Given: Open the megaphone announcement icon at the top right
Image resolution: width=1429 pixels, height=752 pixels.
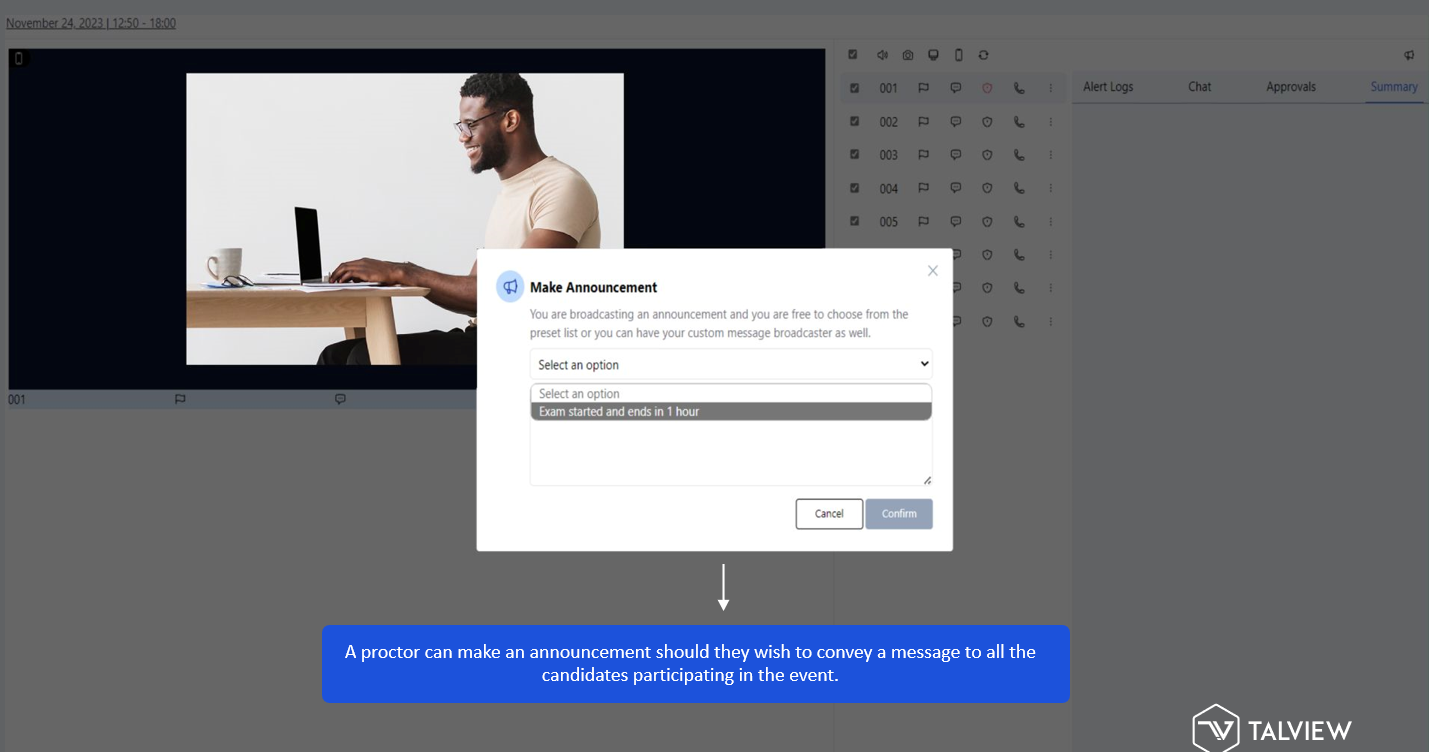Looking at the screenshot, I should (1409, 55).
